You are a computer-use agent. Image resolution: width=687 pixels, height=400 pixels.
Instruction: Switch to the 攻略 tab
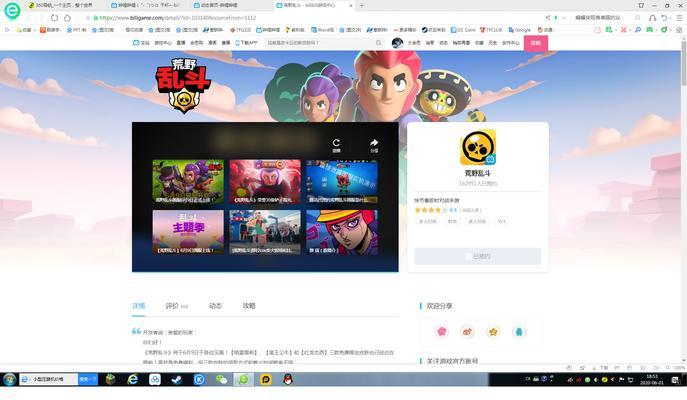tap(249, 306)
